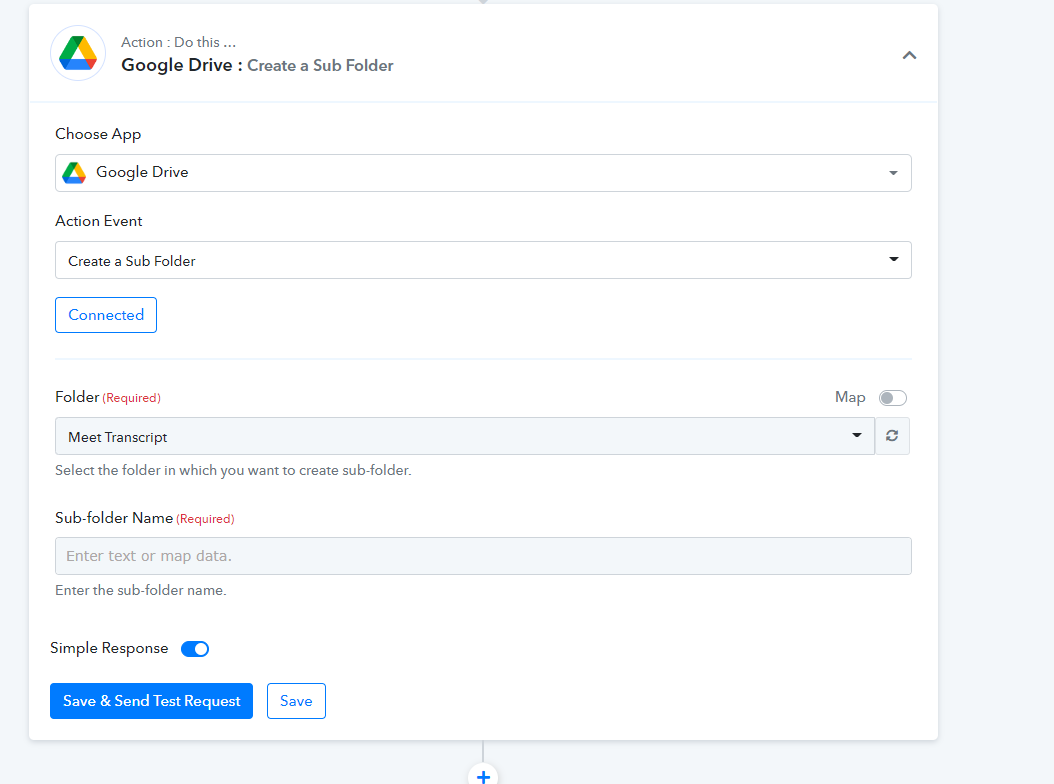Click Save & Send Test Request

click(151, 701)
